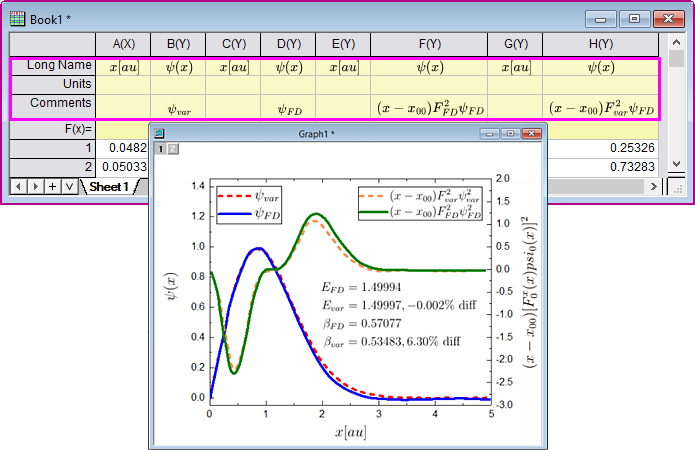Image resolution: width=695 pixels, height=450 pixels.
Task: Click cell with value 0.25326
Action: pyautogui.click(x=603, y=148)
